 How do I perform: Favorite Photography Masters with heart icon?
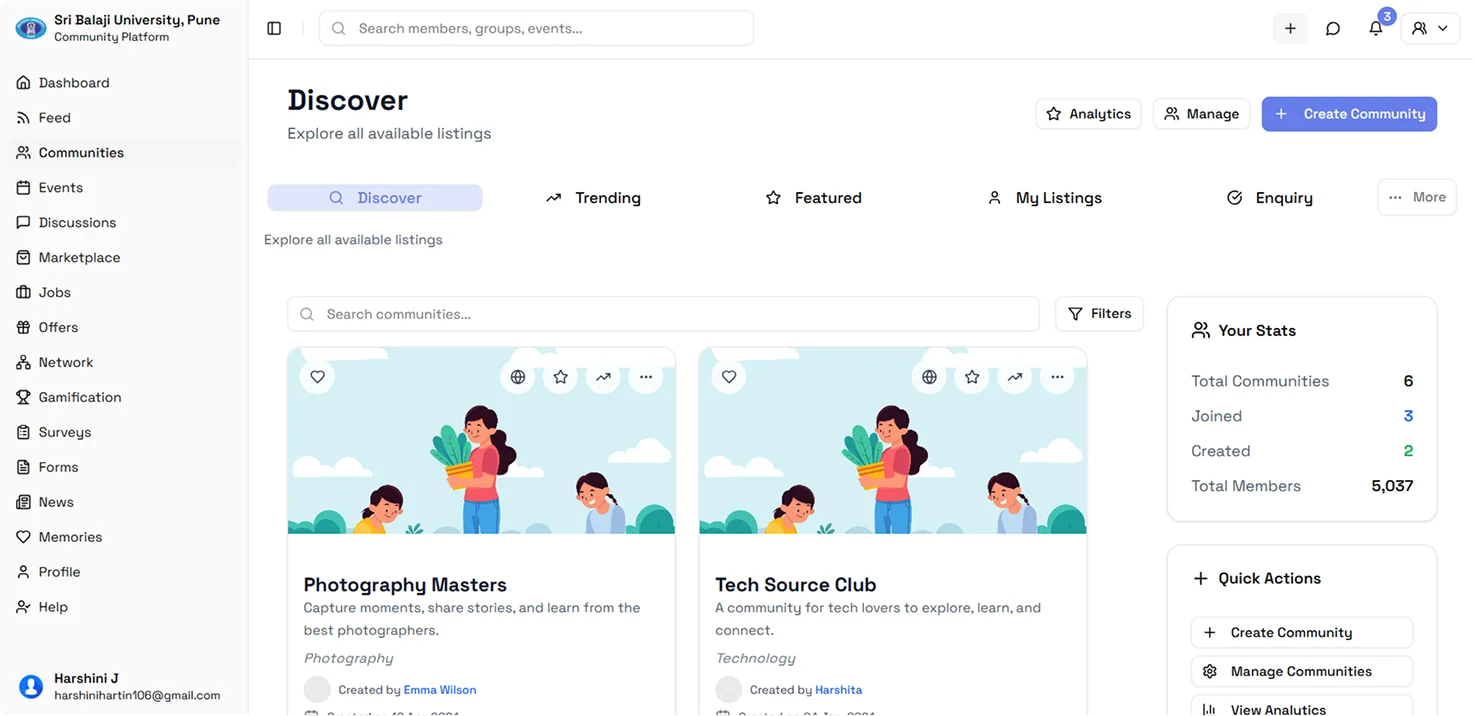pos(317,377)
